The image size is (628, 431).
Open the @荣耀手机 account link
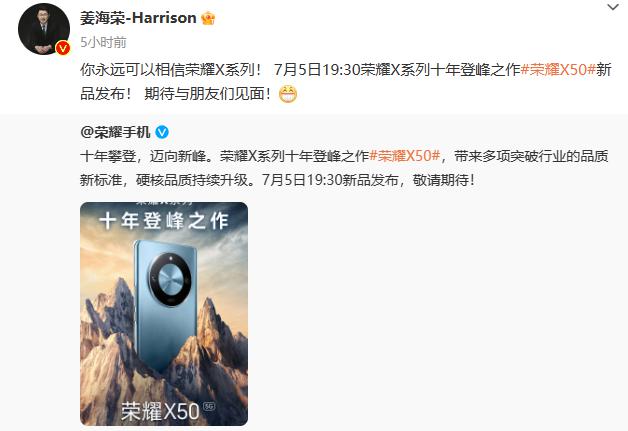[115, 132]
